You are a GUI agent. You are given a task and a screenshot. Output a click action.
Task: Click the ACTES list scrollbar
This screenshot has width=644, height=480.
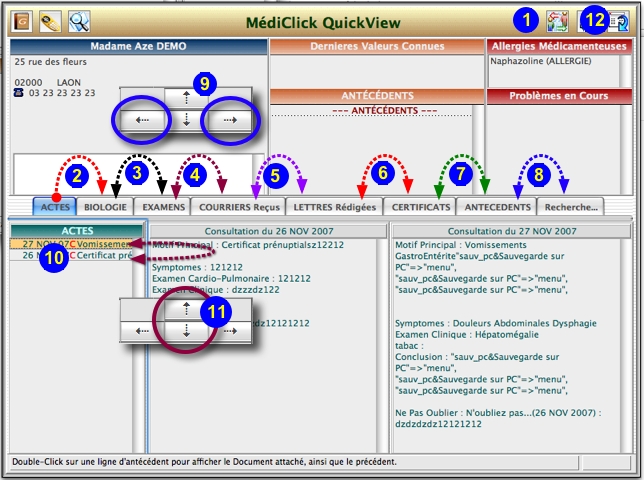coord(138,346)
